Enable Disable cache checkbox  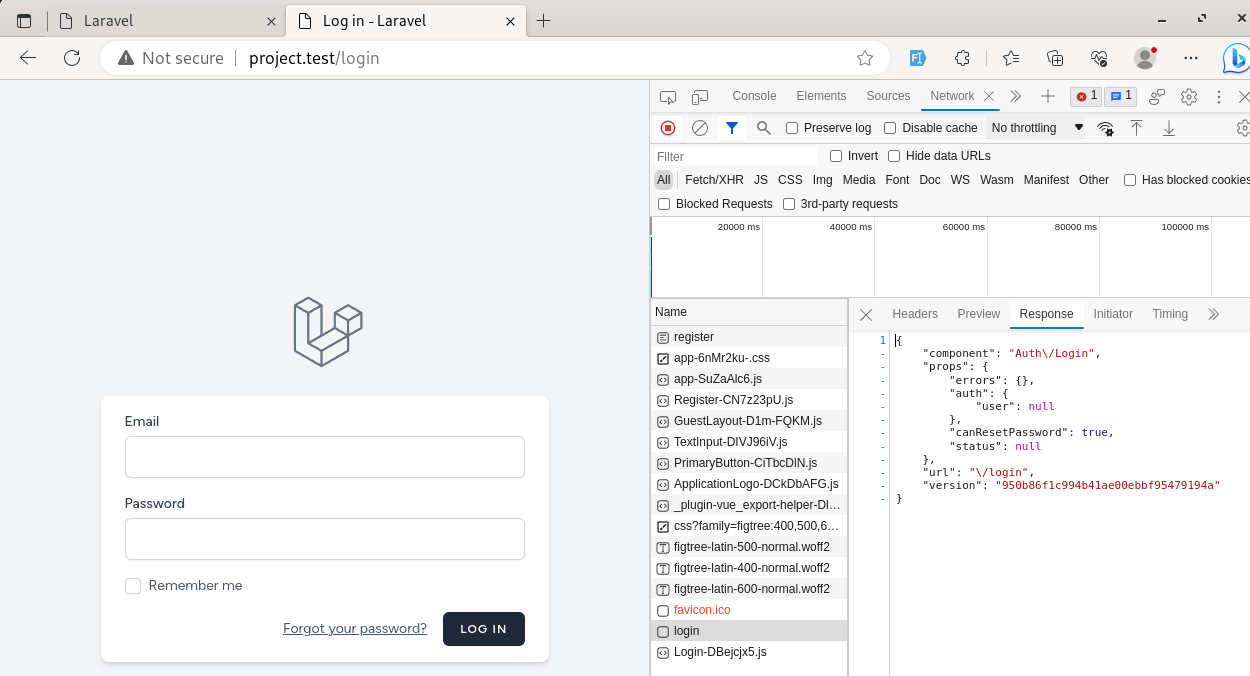(x=890, y=128)
